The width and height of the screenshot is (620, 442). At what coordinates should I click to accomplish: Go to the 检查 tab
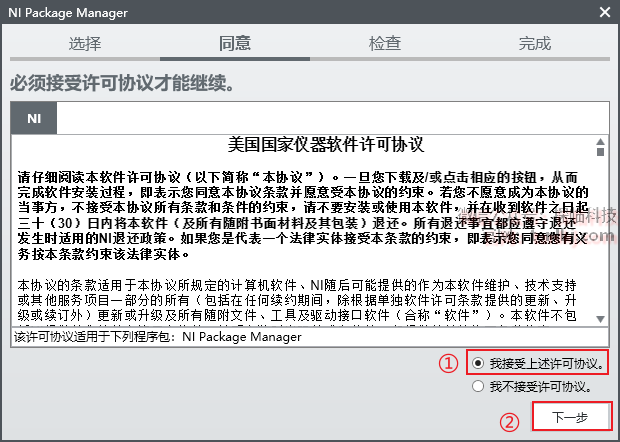click(x=385, y=43)
